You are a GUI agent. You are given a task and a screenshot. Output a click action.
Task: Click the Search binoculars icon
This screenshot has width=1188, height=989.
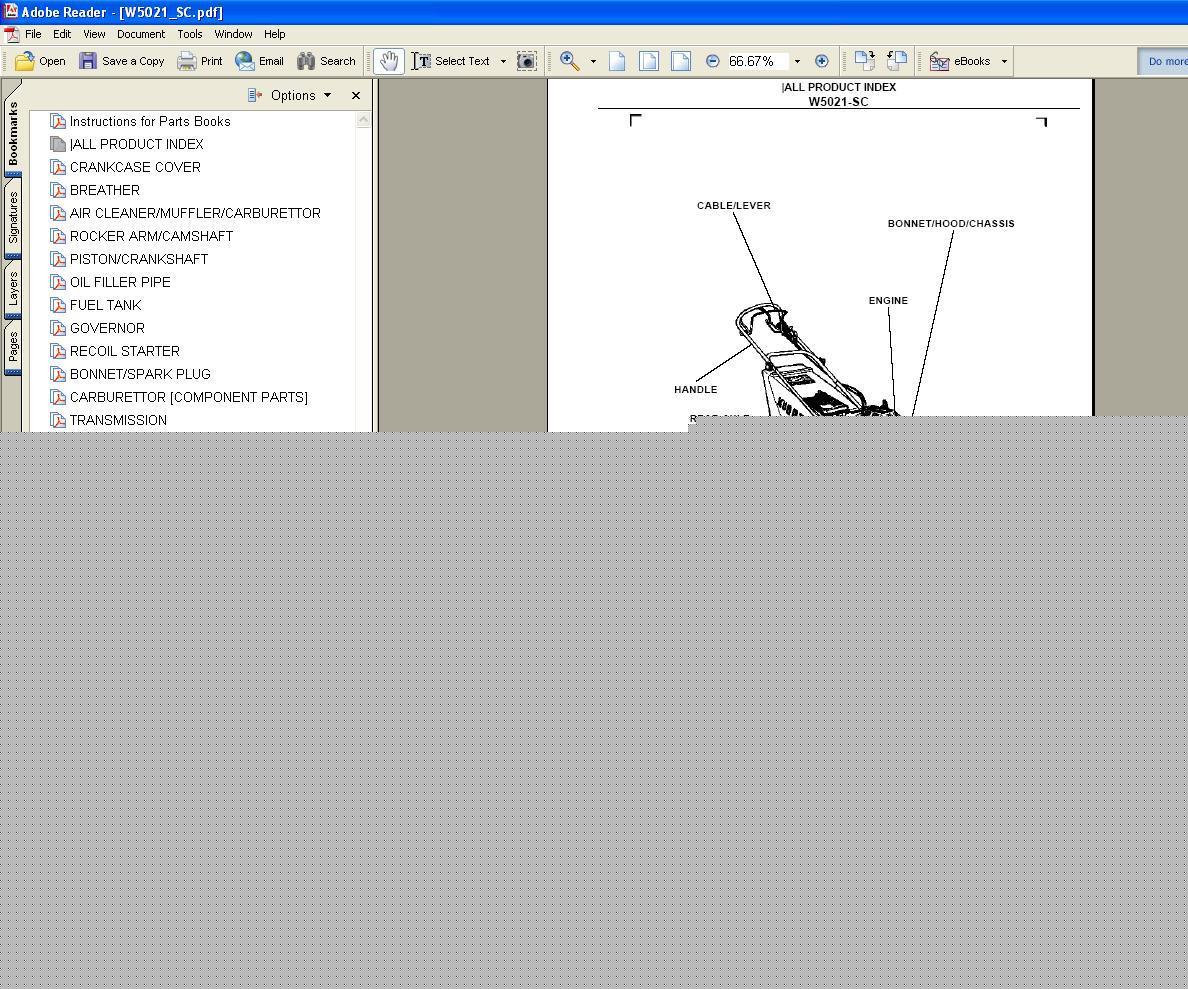pos(306,61)
